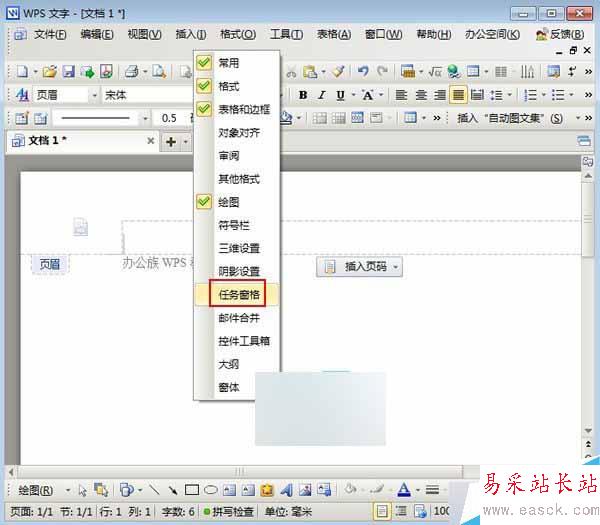Viewport: 600px width, 525px height.
Task: Click the Undo arrow icon
Action: click(363, 71)
